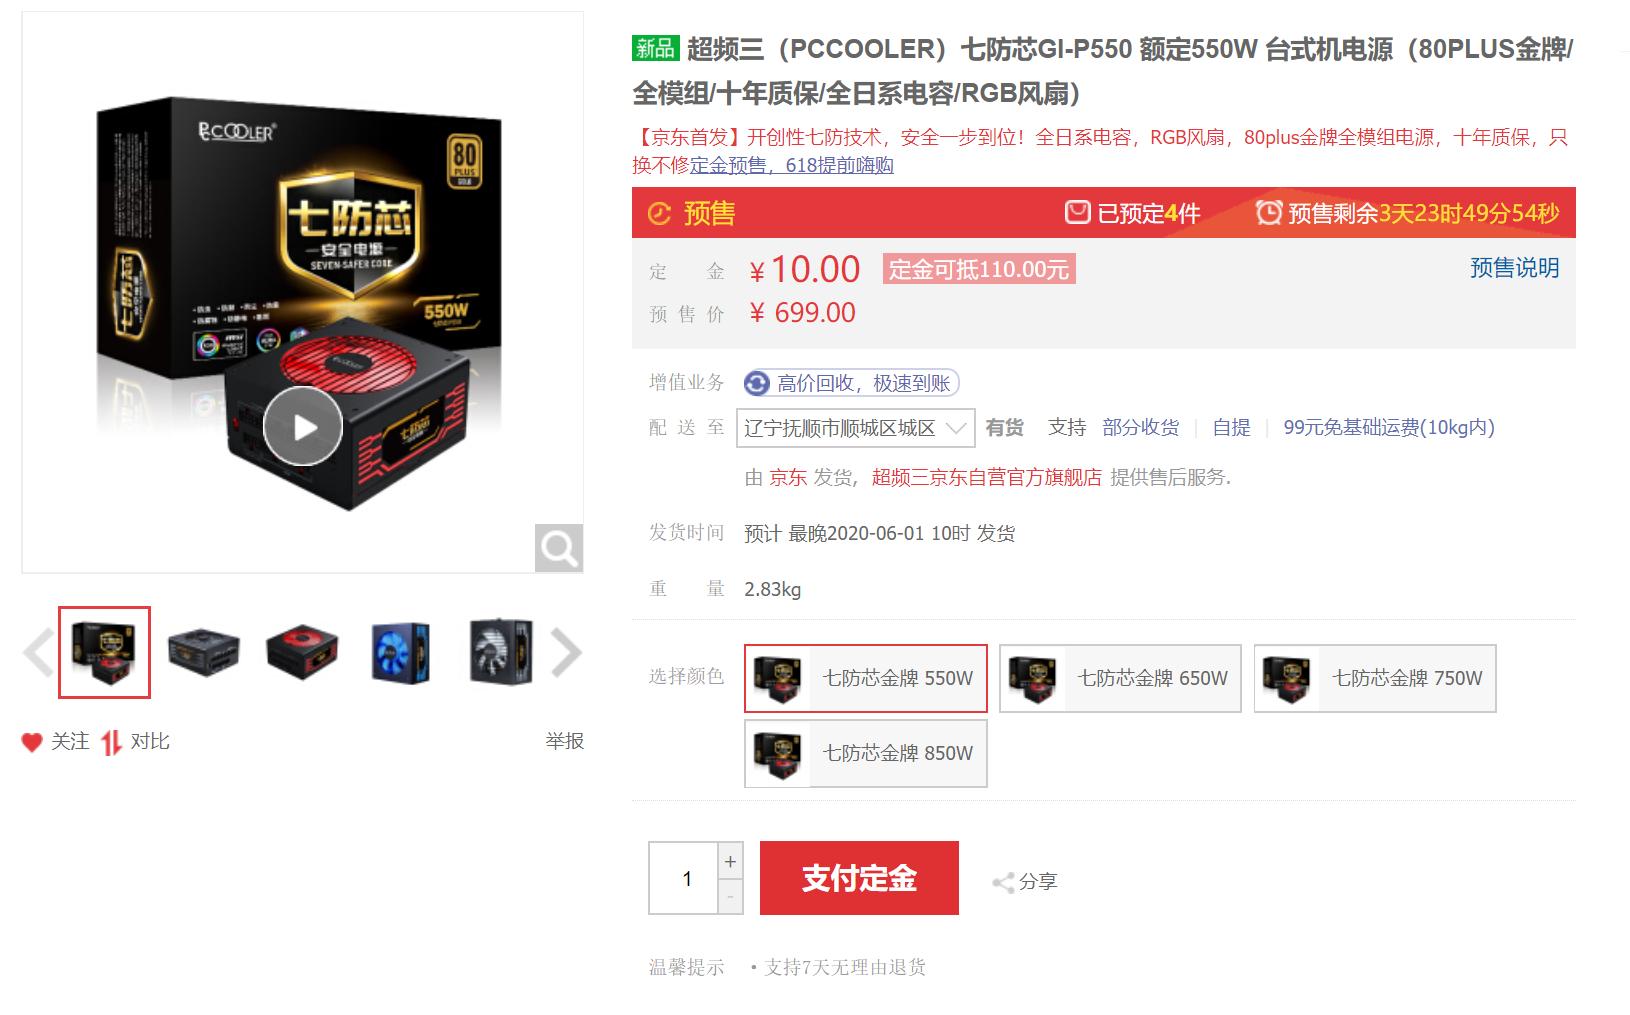Play the product video

pos(303,426)
